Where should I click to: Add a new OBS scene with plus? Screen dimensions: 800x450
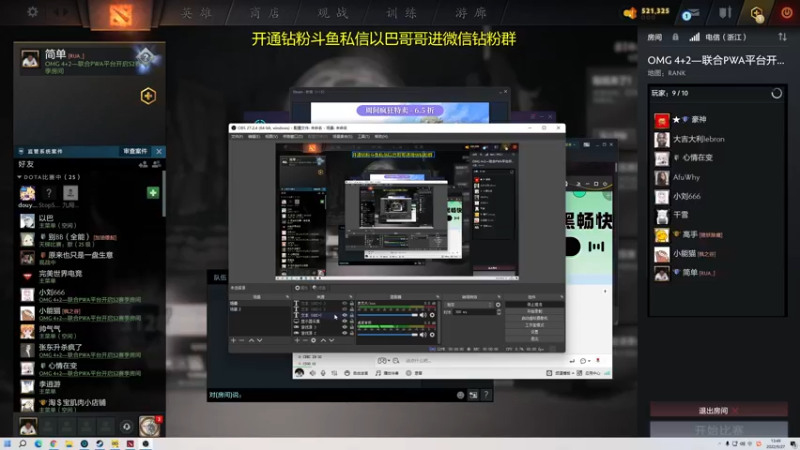click(x=234, y=340)
